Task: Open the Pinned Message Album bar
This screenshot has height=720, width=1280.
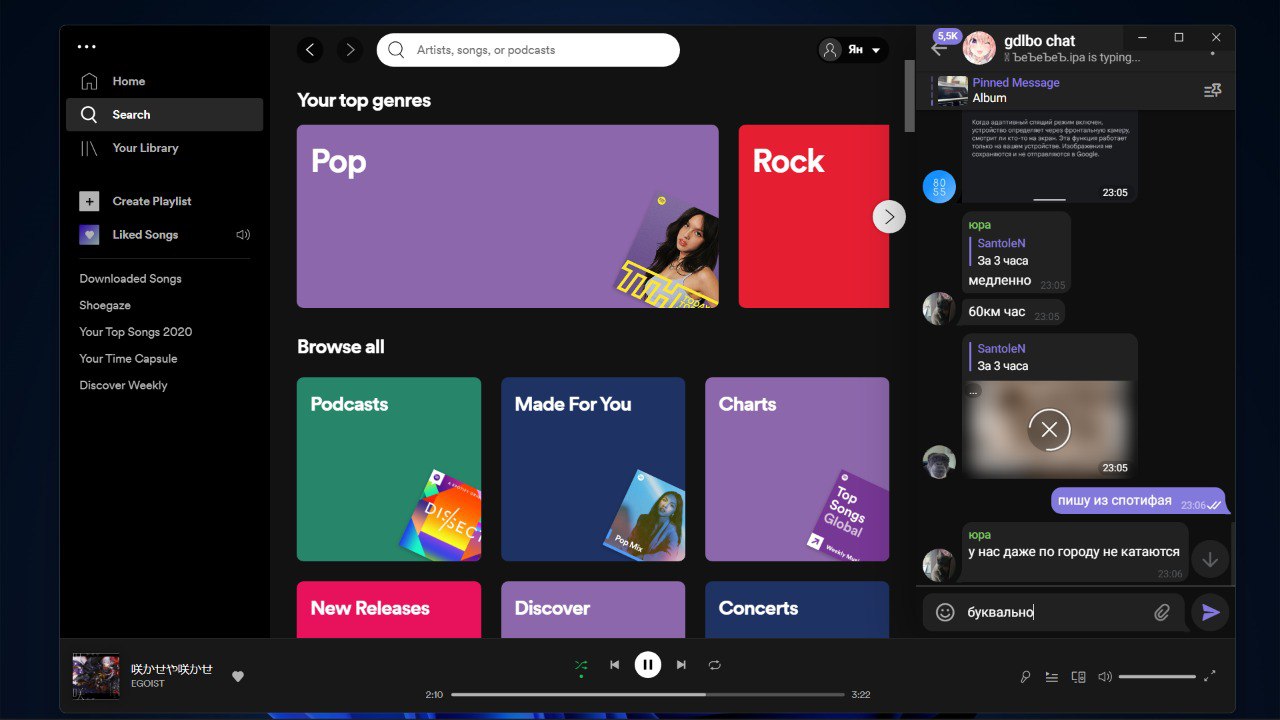Action: 1058,91
